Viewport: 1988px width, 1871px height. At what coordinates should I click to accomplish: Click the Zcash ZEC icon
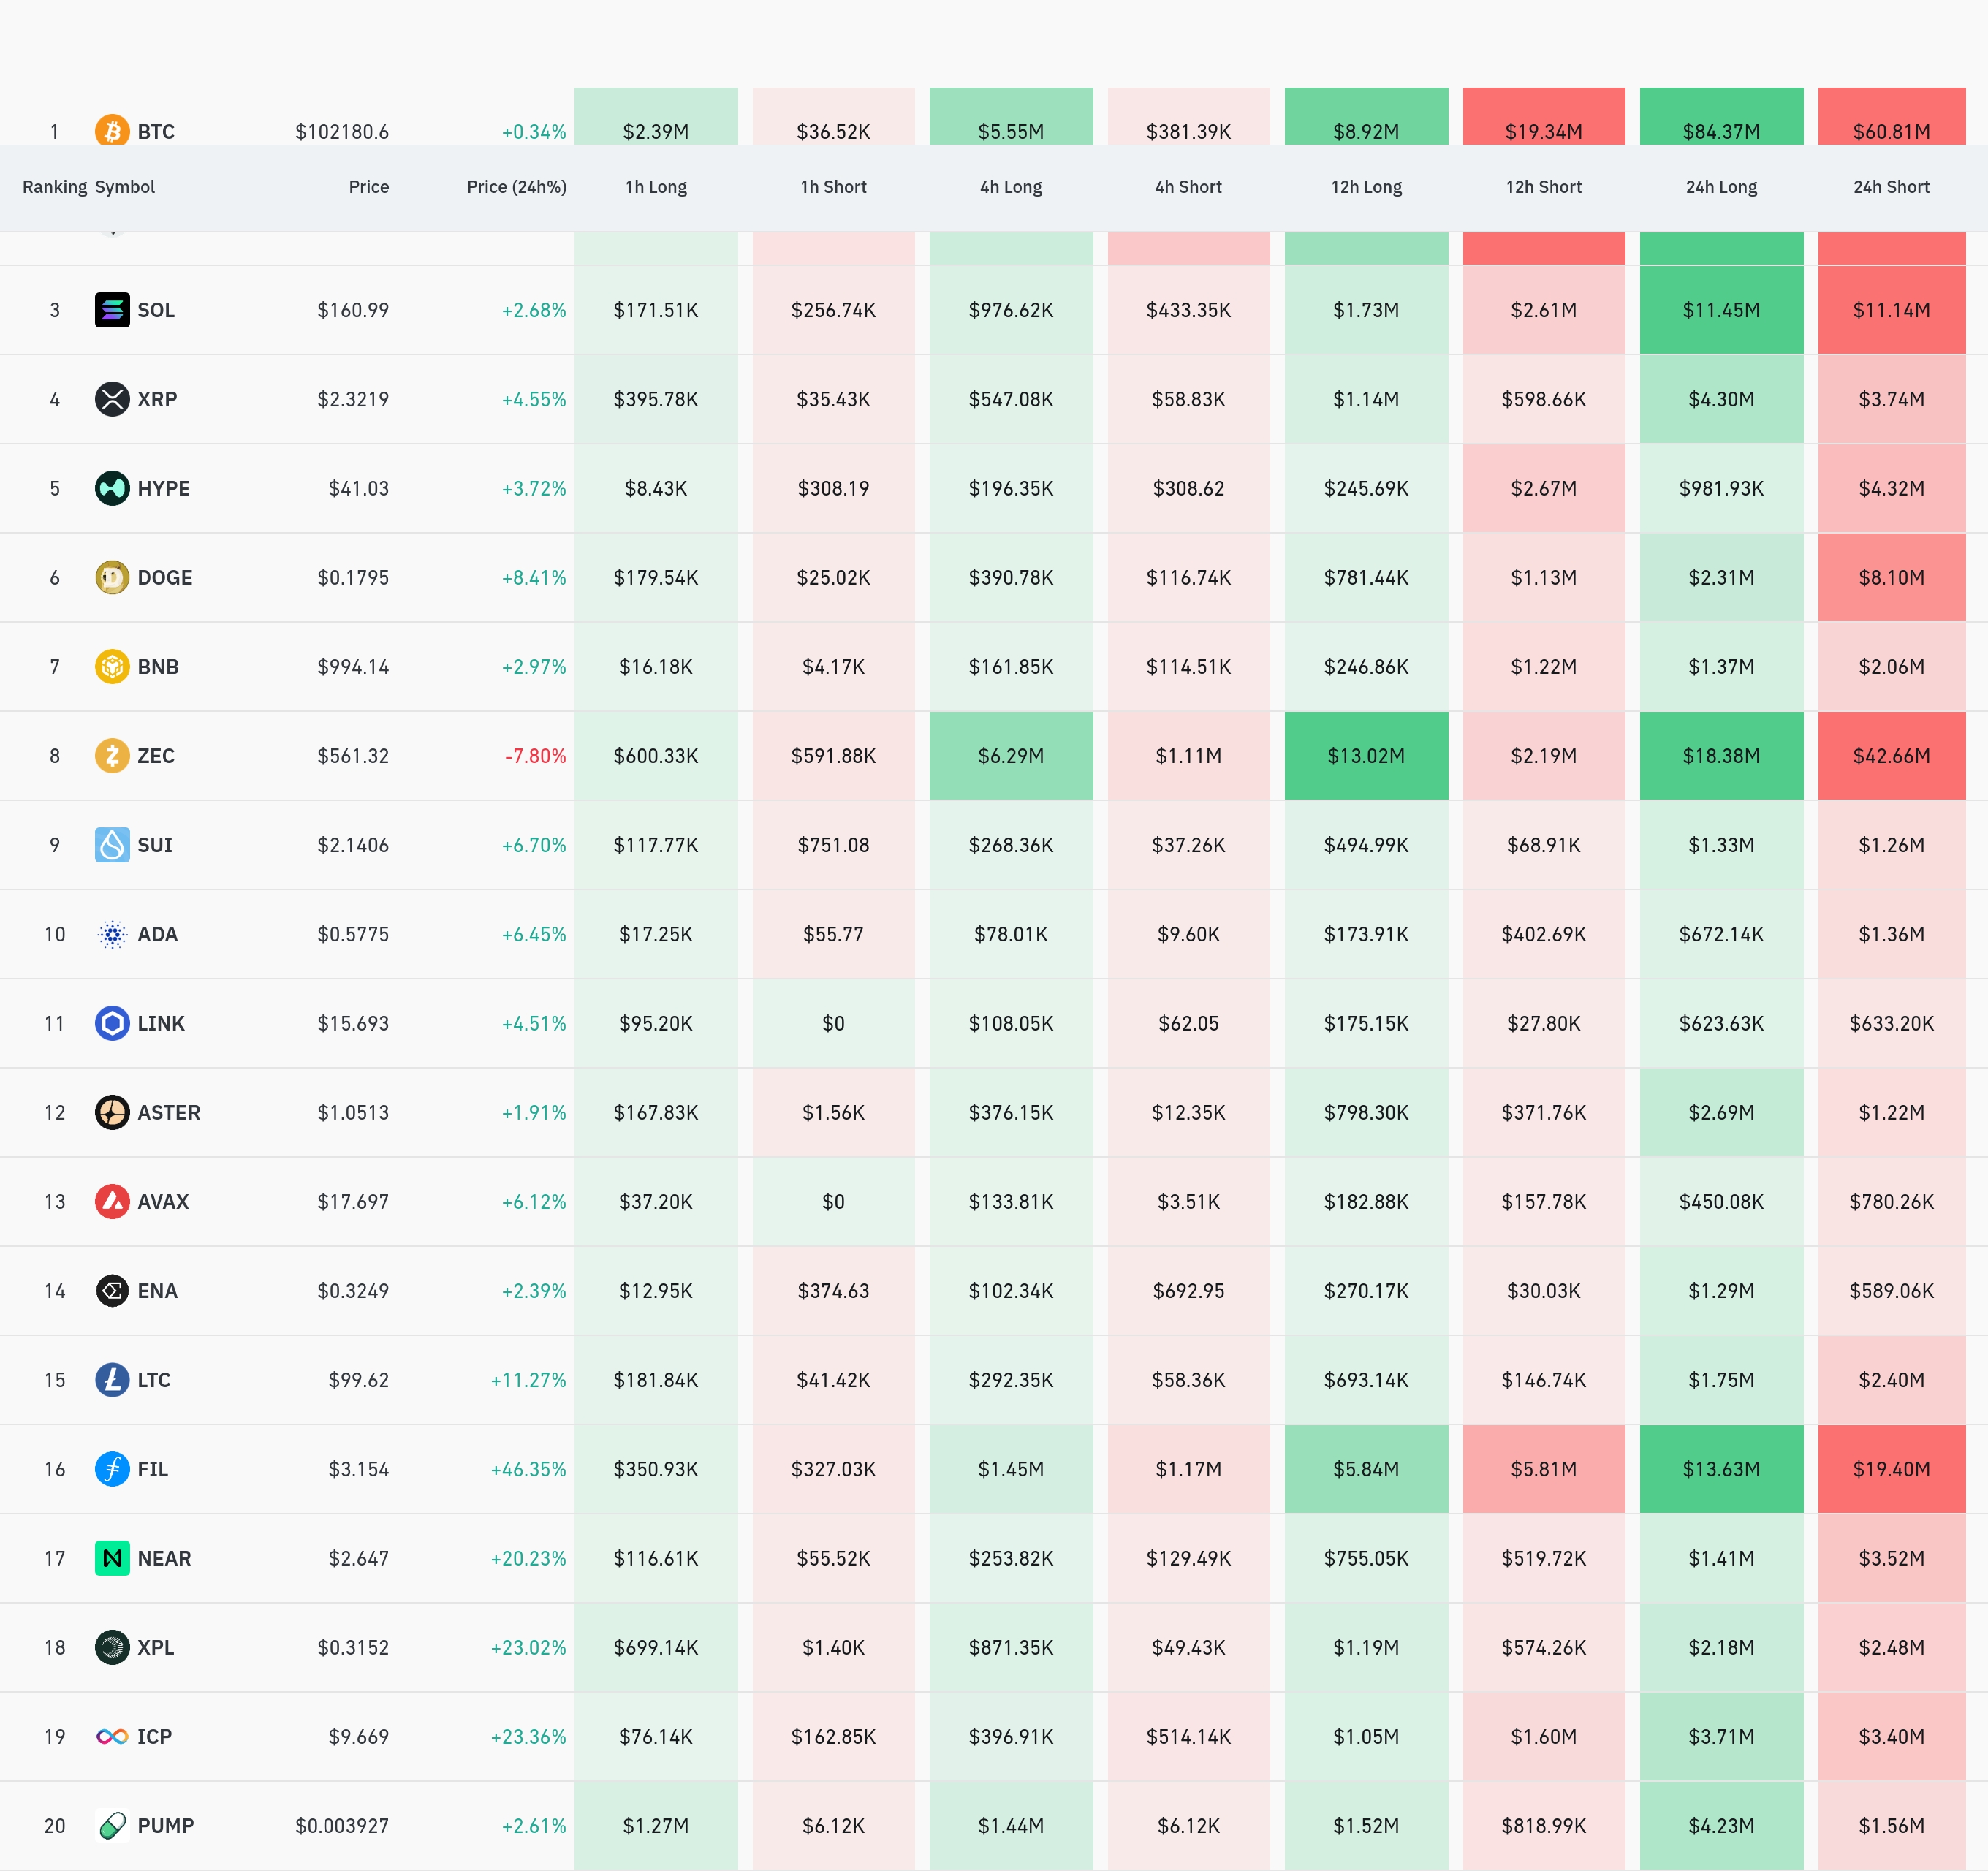click(112, 755)
